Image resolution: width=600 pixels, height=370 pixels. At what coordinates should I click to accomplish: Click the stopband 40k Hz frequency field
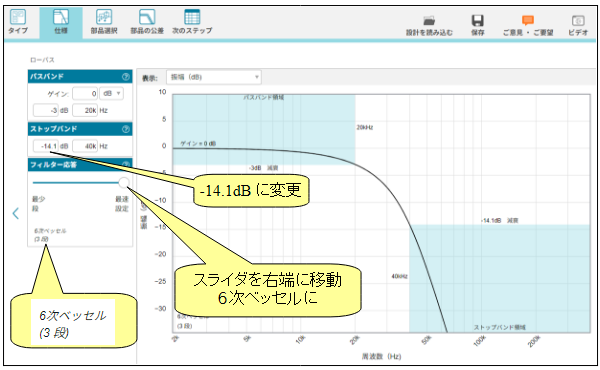point(85,146)
